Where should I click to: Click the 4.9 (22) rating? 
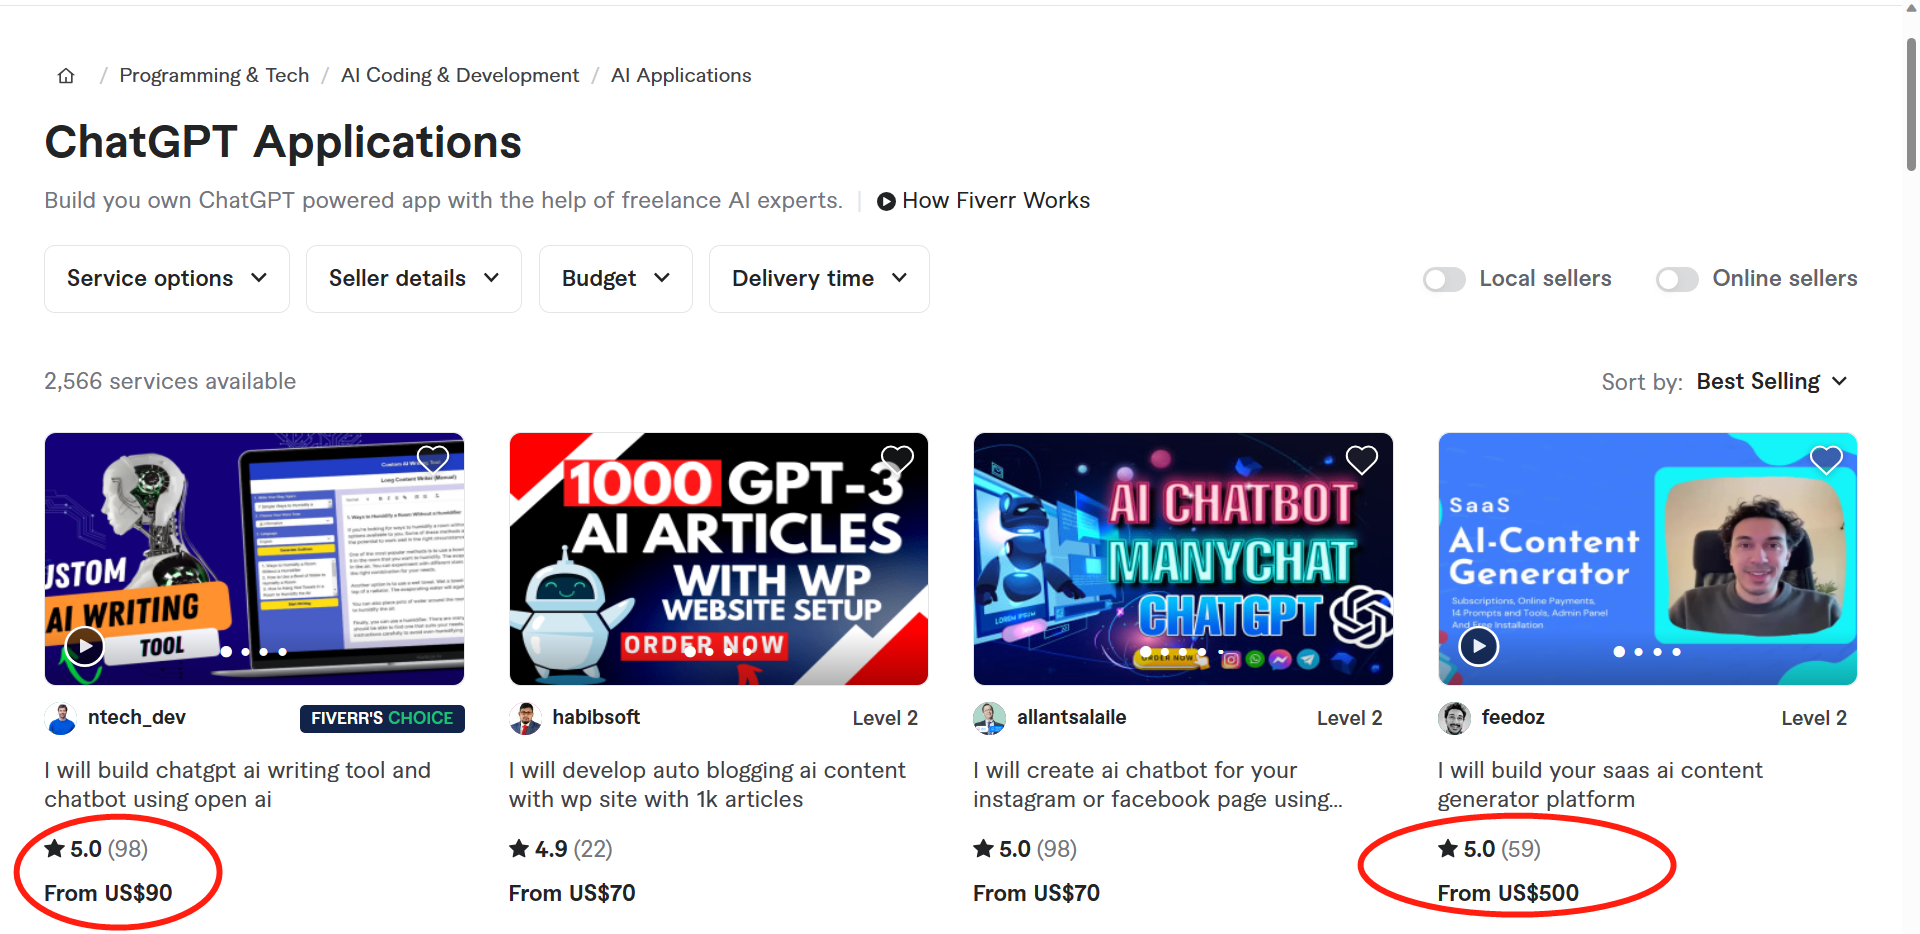561,849
